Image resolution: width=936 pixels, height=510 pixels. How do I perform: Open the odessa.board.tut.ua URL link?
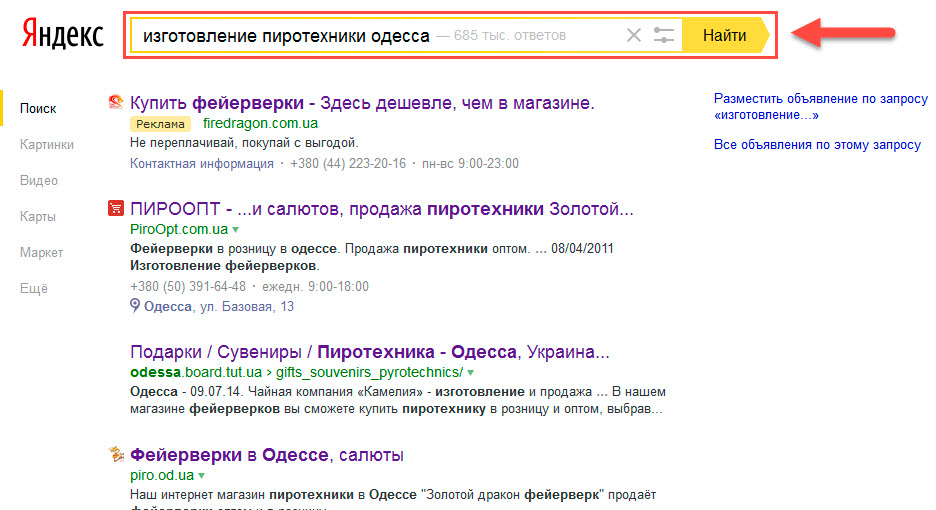(196, 372)
